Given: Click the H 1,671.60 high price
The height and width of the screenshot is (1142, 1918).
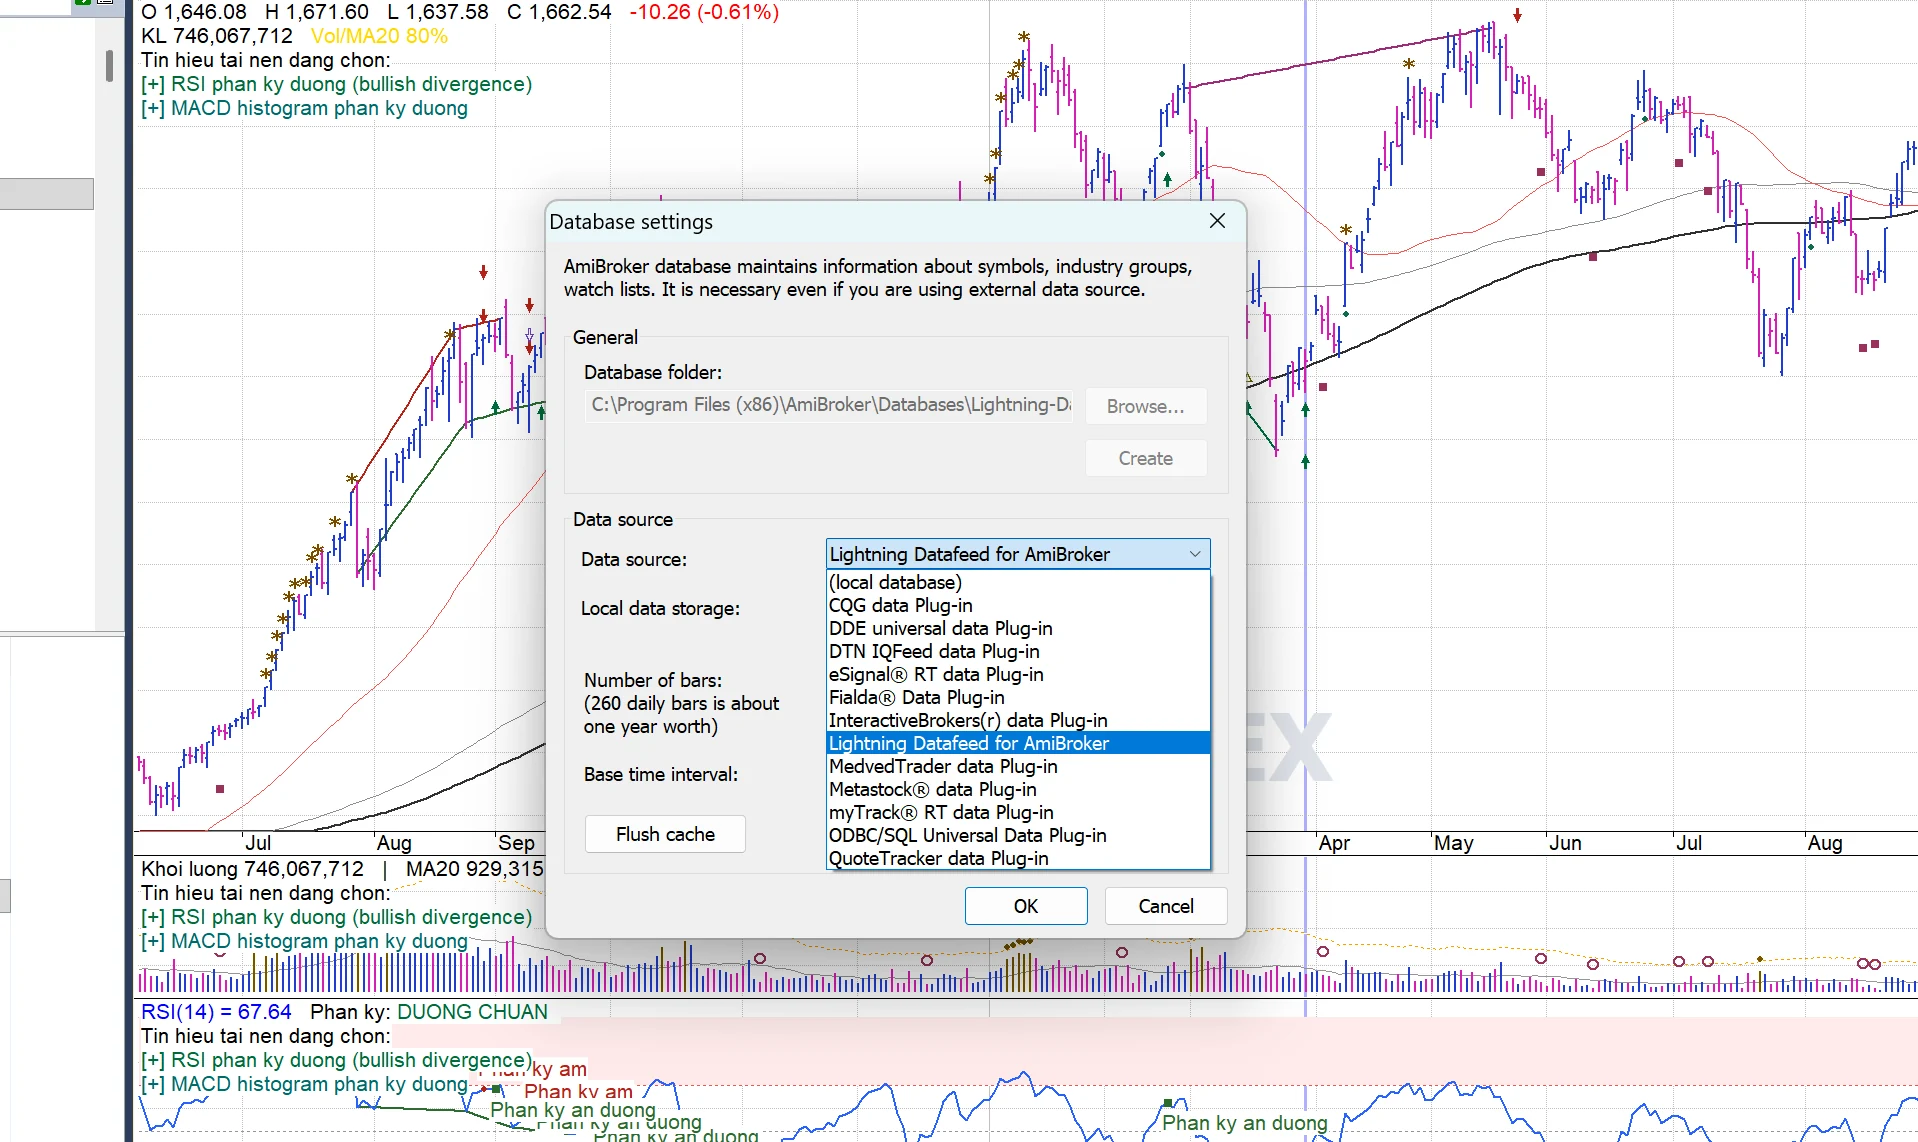Looking at the screenshot, I should [317, 12].
